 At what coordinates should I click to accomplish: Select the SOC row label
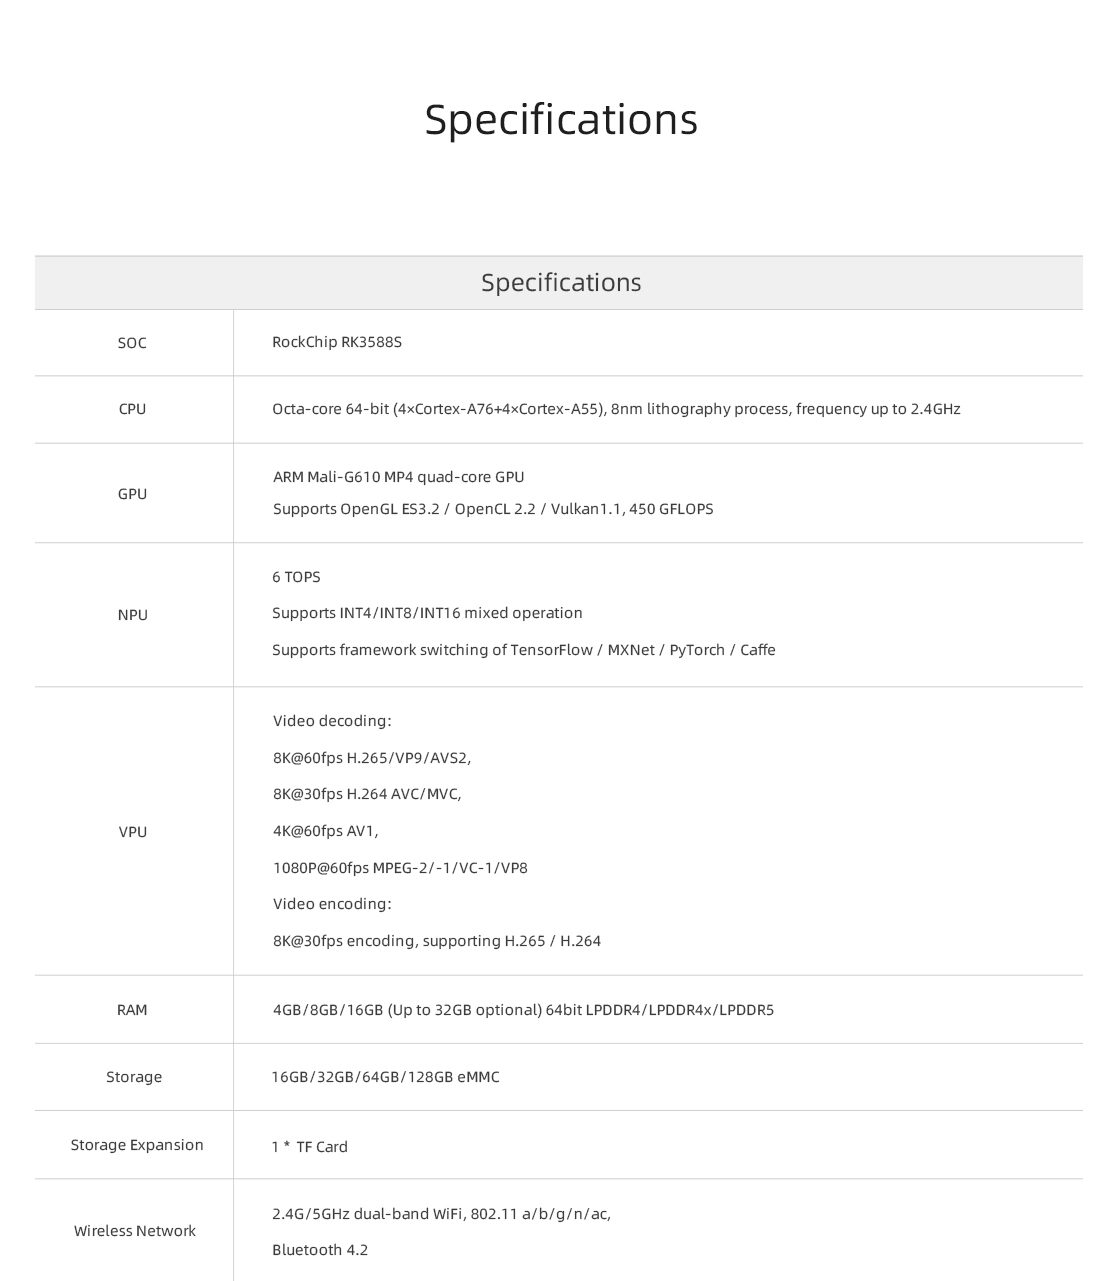click(132, 343)
